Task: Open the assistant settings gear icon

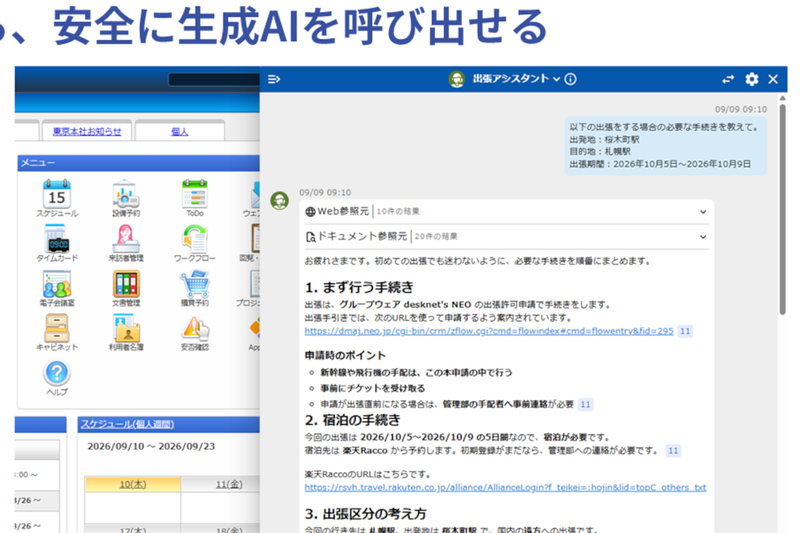Action: 752,79
